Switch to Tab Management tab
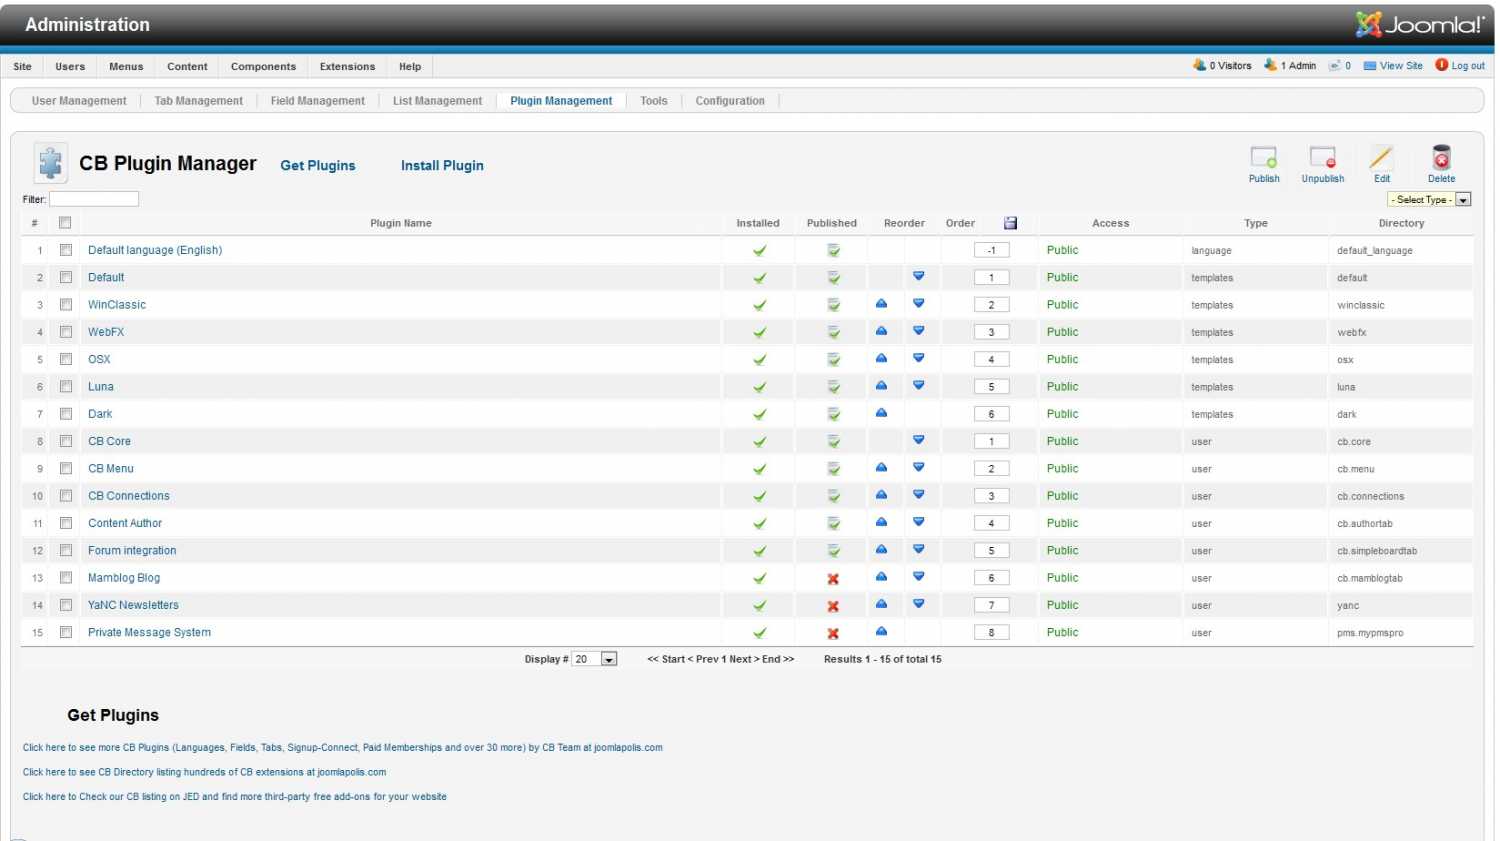The image size is (1500, 841). pos(198,101)
